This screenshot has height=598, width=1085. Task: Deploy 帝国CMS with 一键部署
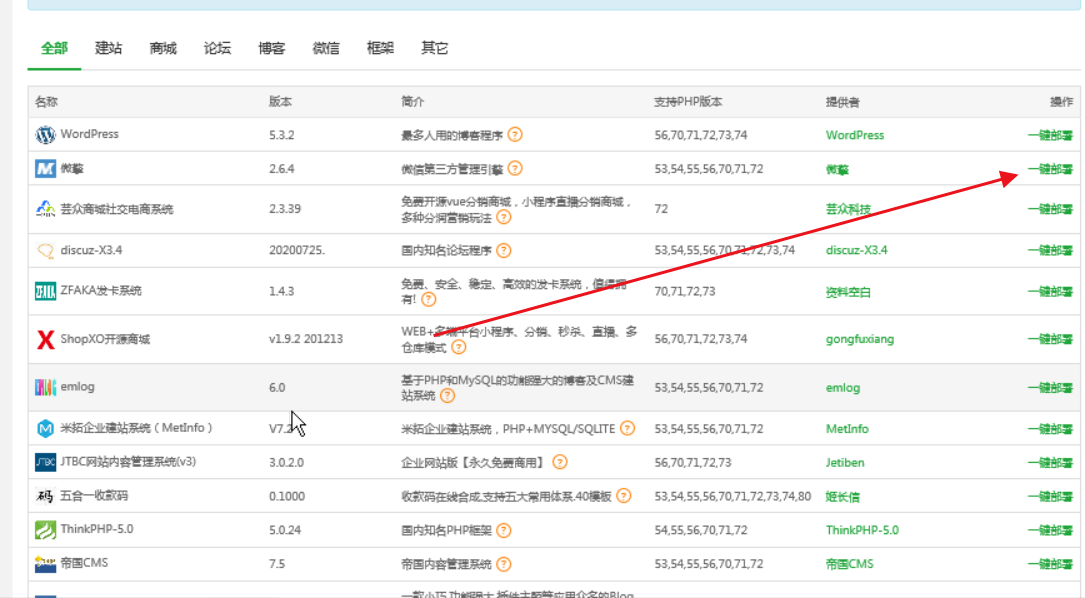point(1050,564)
